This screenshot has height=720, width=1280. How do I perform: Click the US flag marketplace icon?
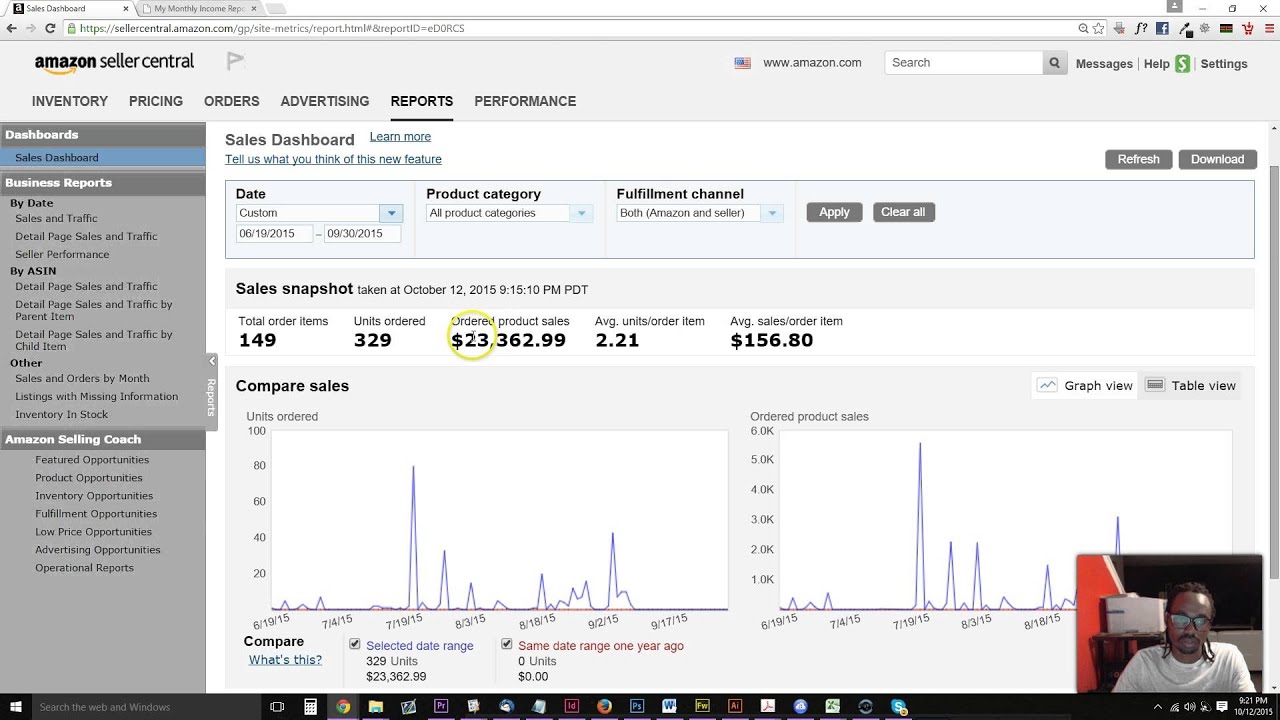point(742,63)
